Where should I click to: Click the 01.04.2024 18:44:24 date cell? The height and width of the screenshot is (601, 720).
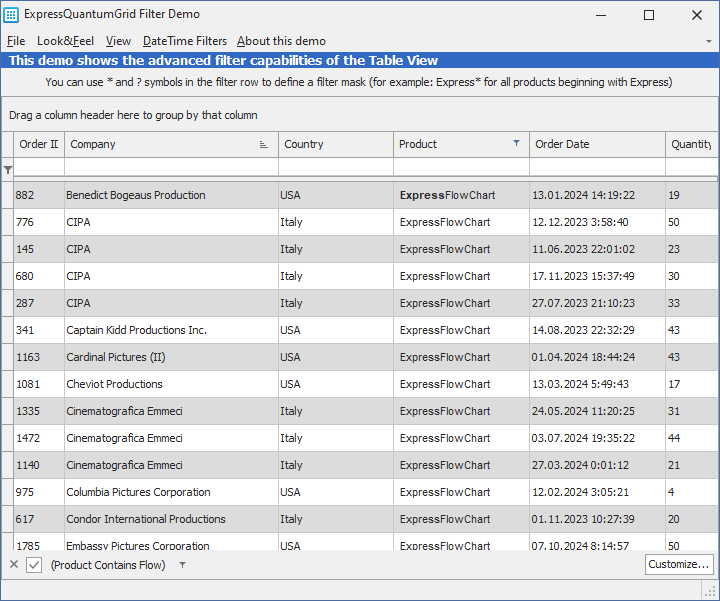coord(597,357)
